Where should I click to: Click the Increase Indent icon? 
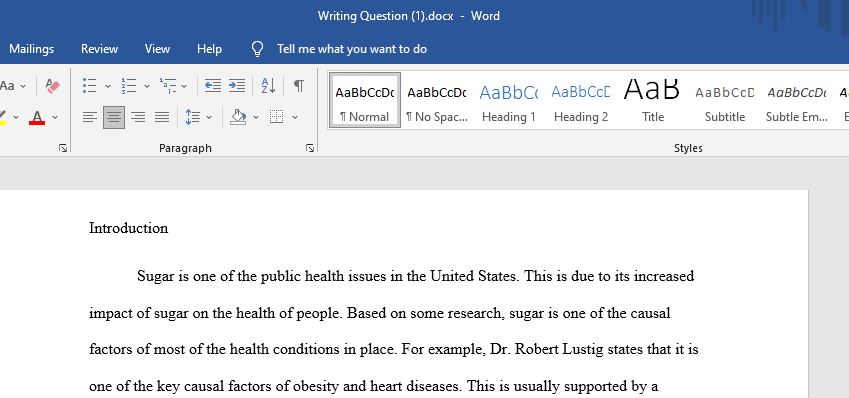click(x=237, y=86)
